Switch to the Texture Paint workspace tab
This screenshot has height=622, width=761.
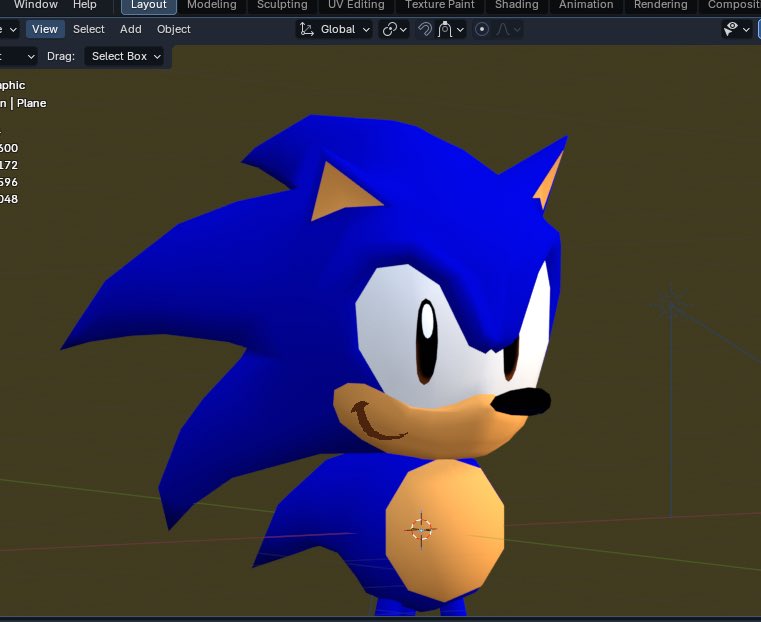click(440, 5)
